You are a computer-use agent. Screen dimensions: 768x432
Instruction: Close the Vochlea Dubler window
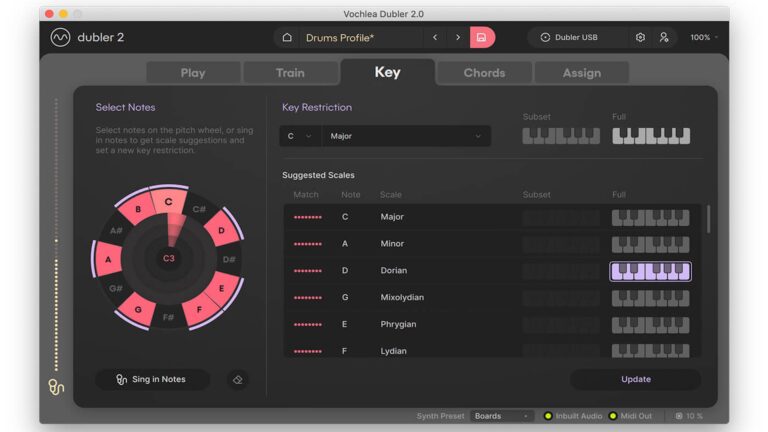pos(49,14)
